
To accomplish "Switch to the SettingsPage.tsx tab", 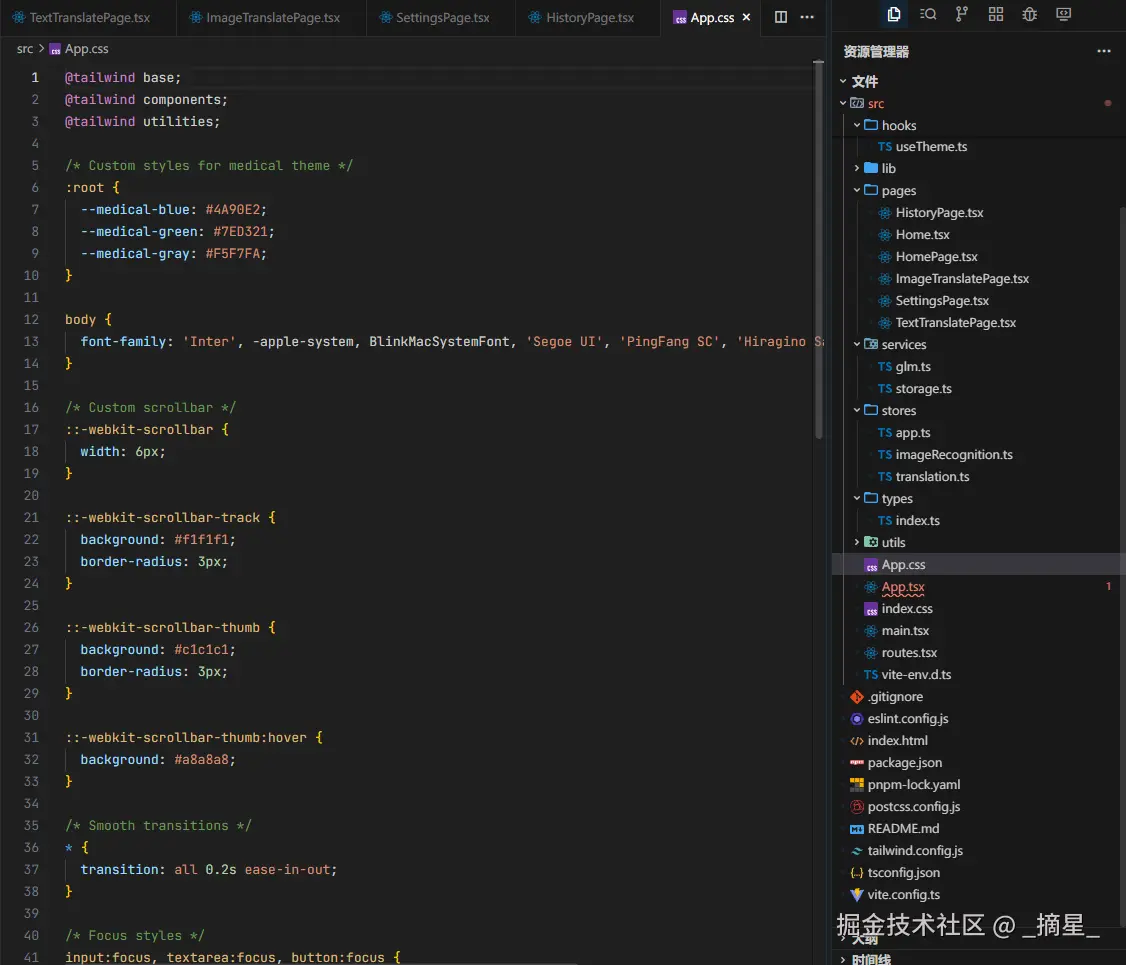I will 442,18.
